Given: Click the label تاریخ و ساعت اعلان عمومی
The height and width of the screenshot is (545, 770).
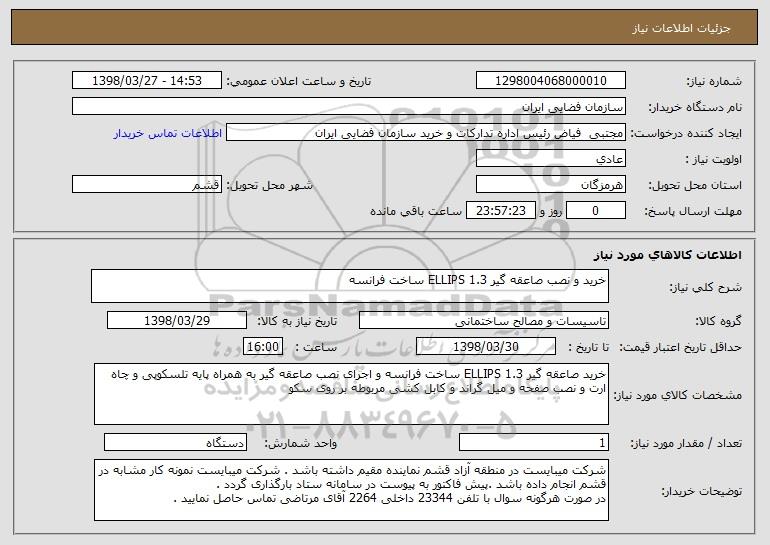Looking at the screenshot, I should pyautogui.click(x=299, y=82).
